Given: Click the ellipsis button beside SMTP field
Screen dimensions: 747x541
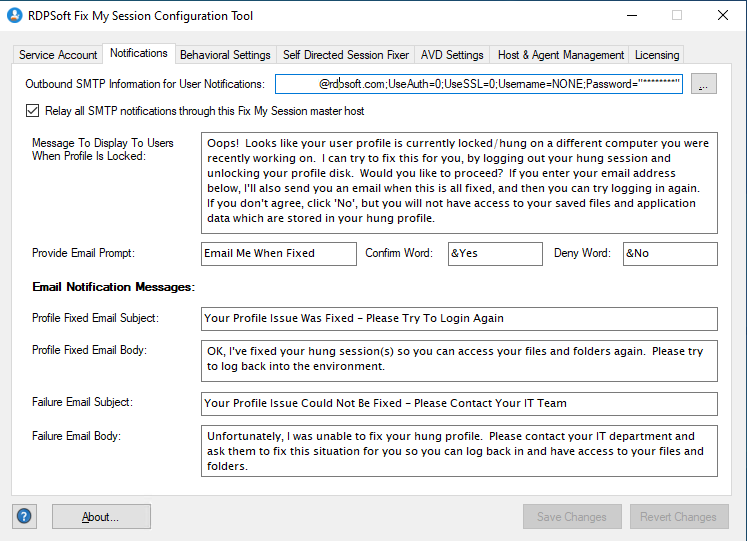Looking at the screenshot, I should [704, 85].
